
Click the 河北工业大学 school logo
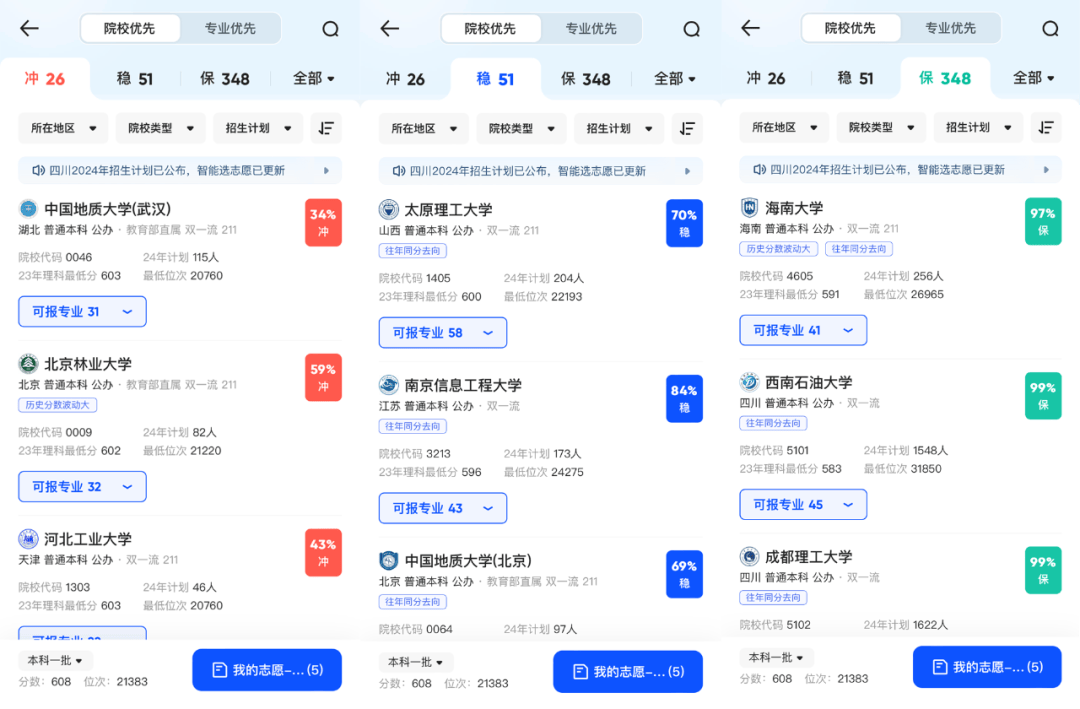point(28,538)
